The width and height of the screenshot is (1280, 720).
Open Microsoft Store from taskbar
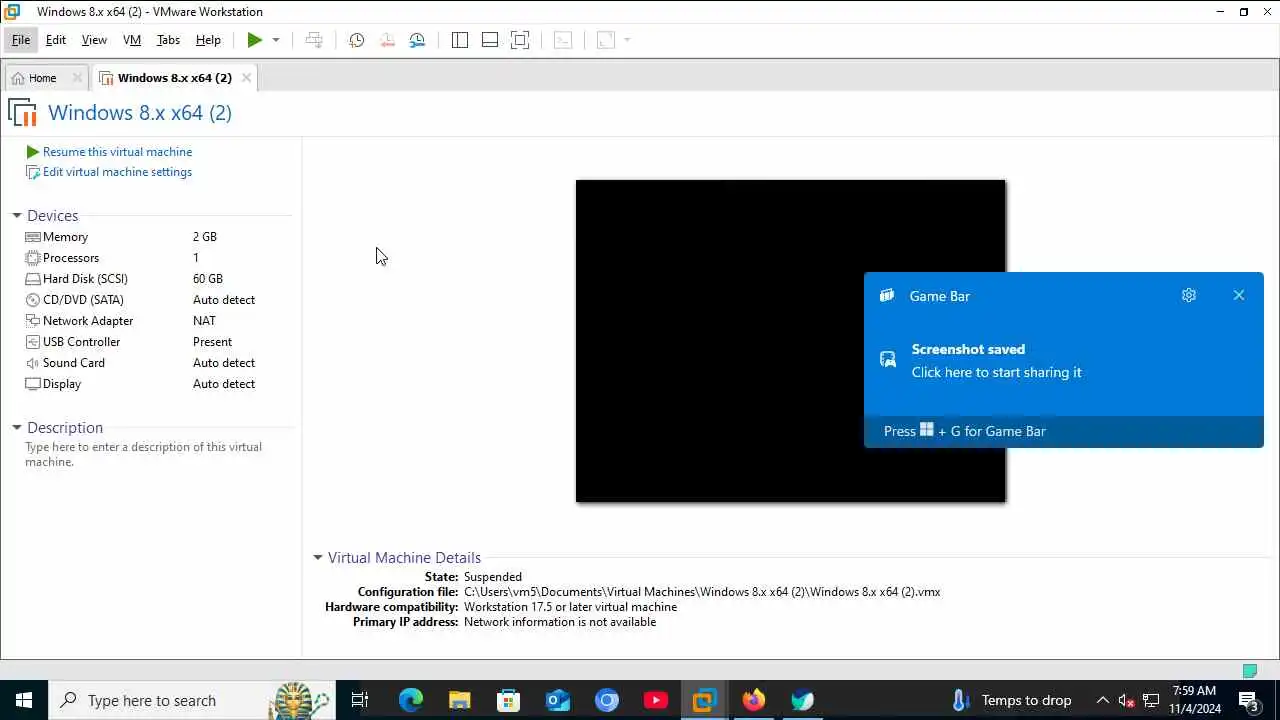click(x=509, y=700)
